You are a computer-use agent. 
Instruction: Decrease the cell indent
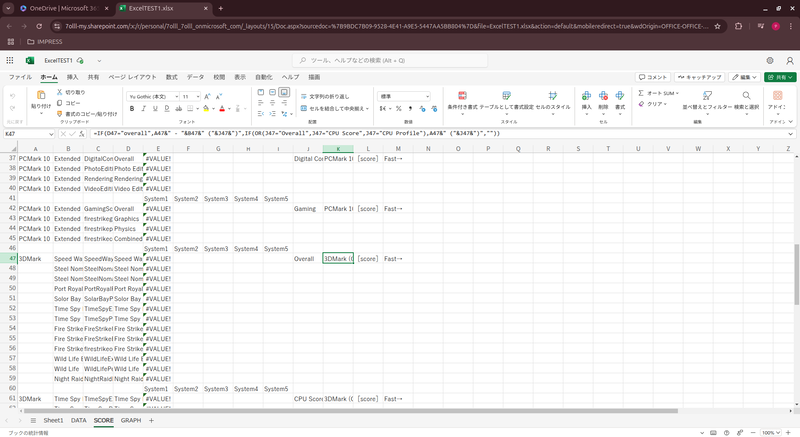tap(261, 114)
